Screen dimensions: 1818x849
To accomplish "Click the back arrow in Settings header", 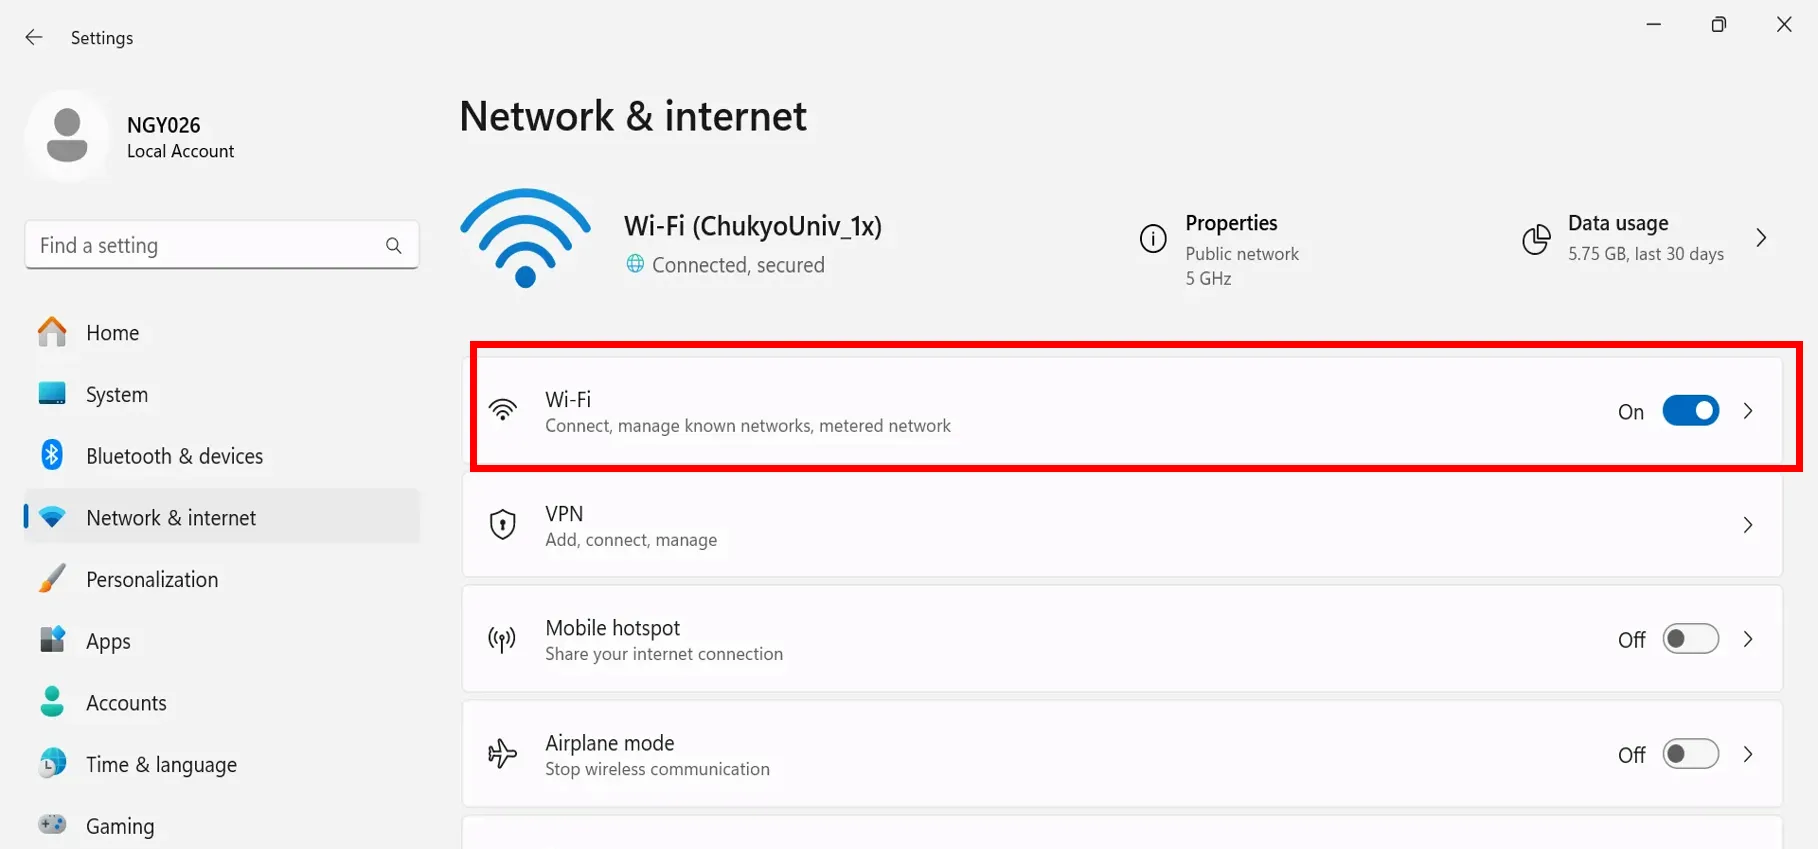I will (x=34, y=38).
